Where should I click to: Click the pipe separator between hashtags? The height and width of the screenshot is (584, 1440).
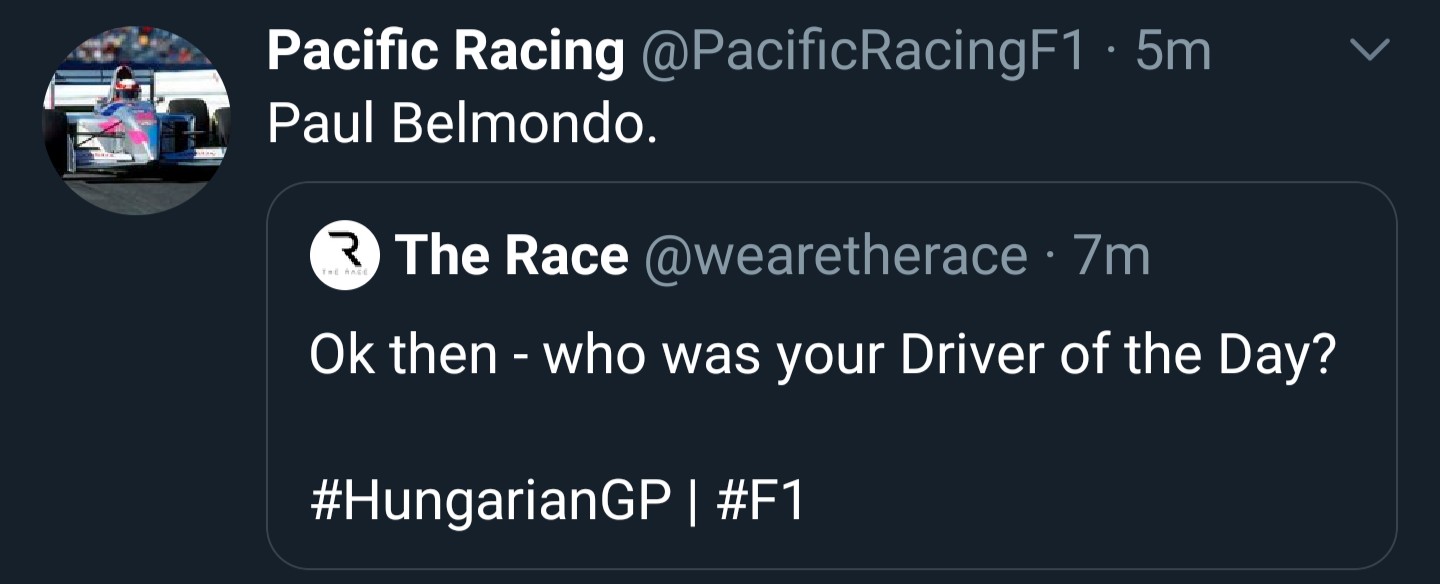click(694, 501)
